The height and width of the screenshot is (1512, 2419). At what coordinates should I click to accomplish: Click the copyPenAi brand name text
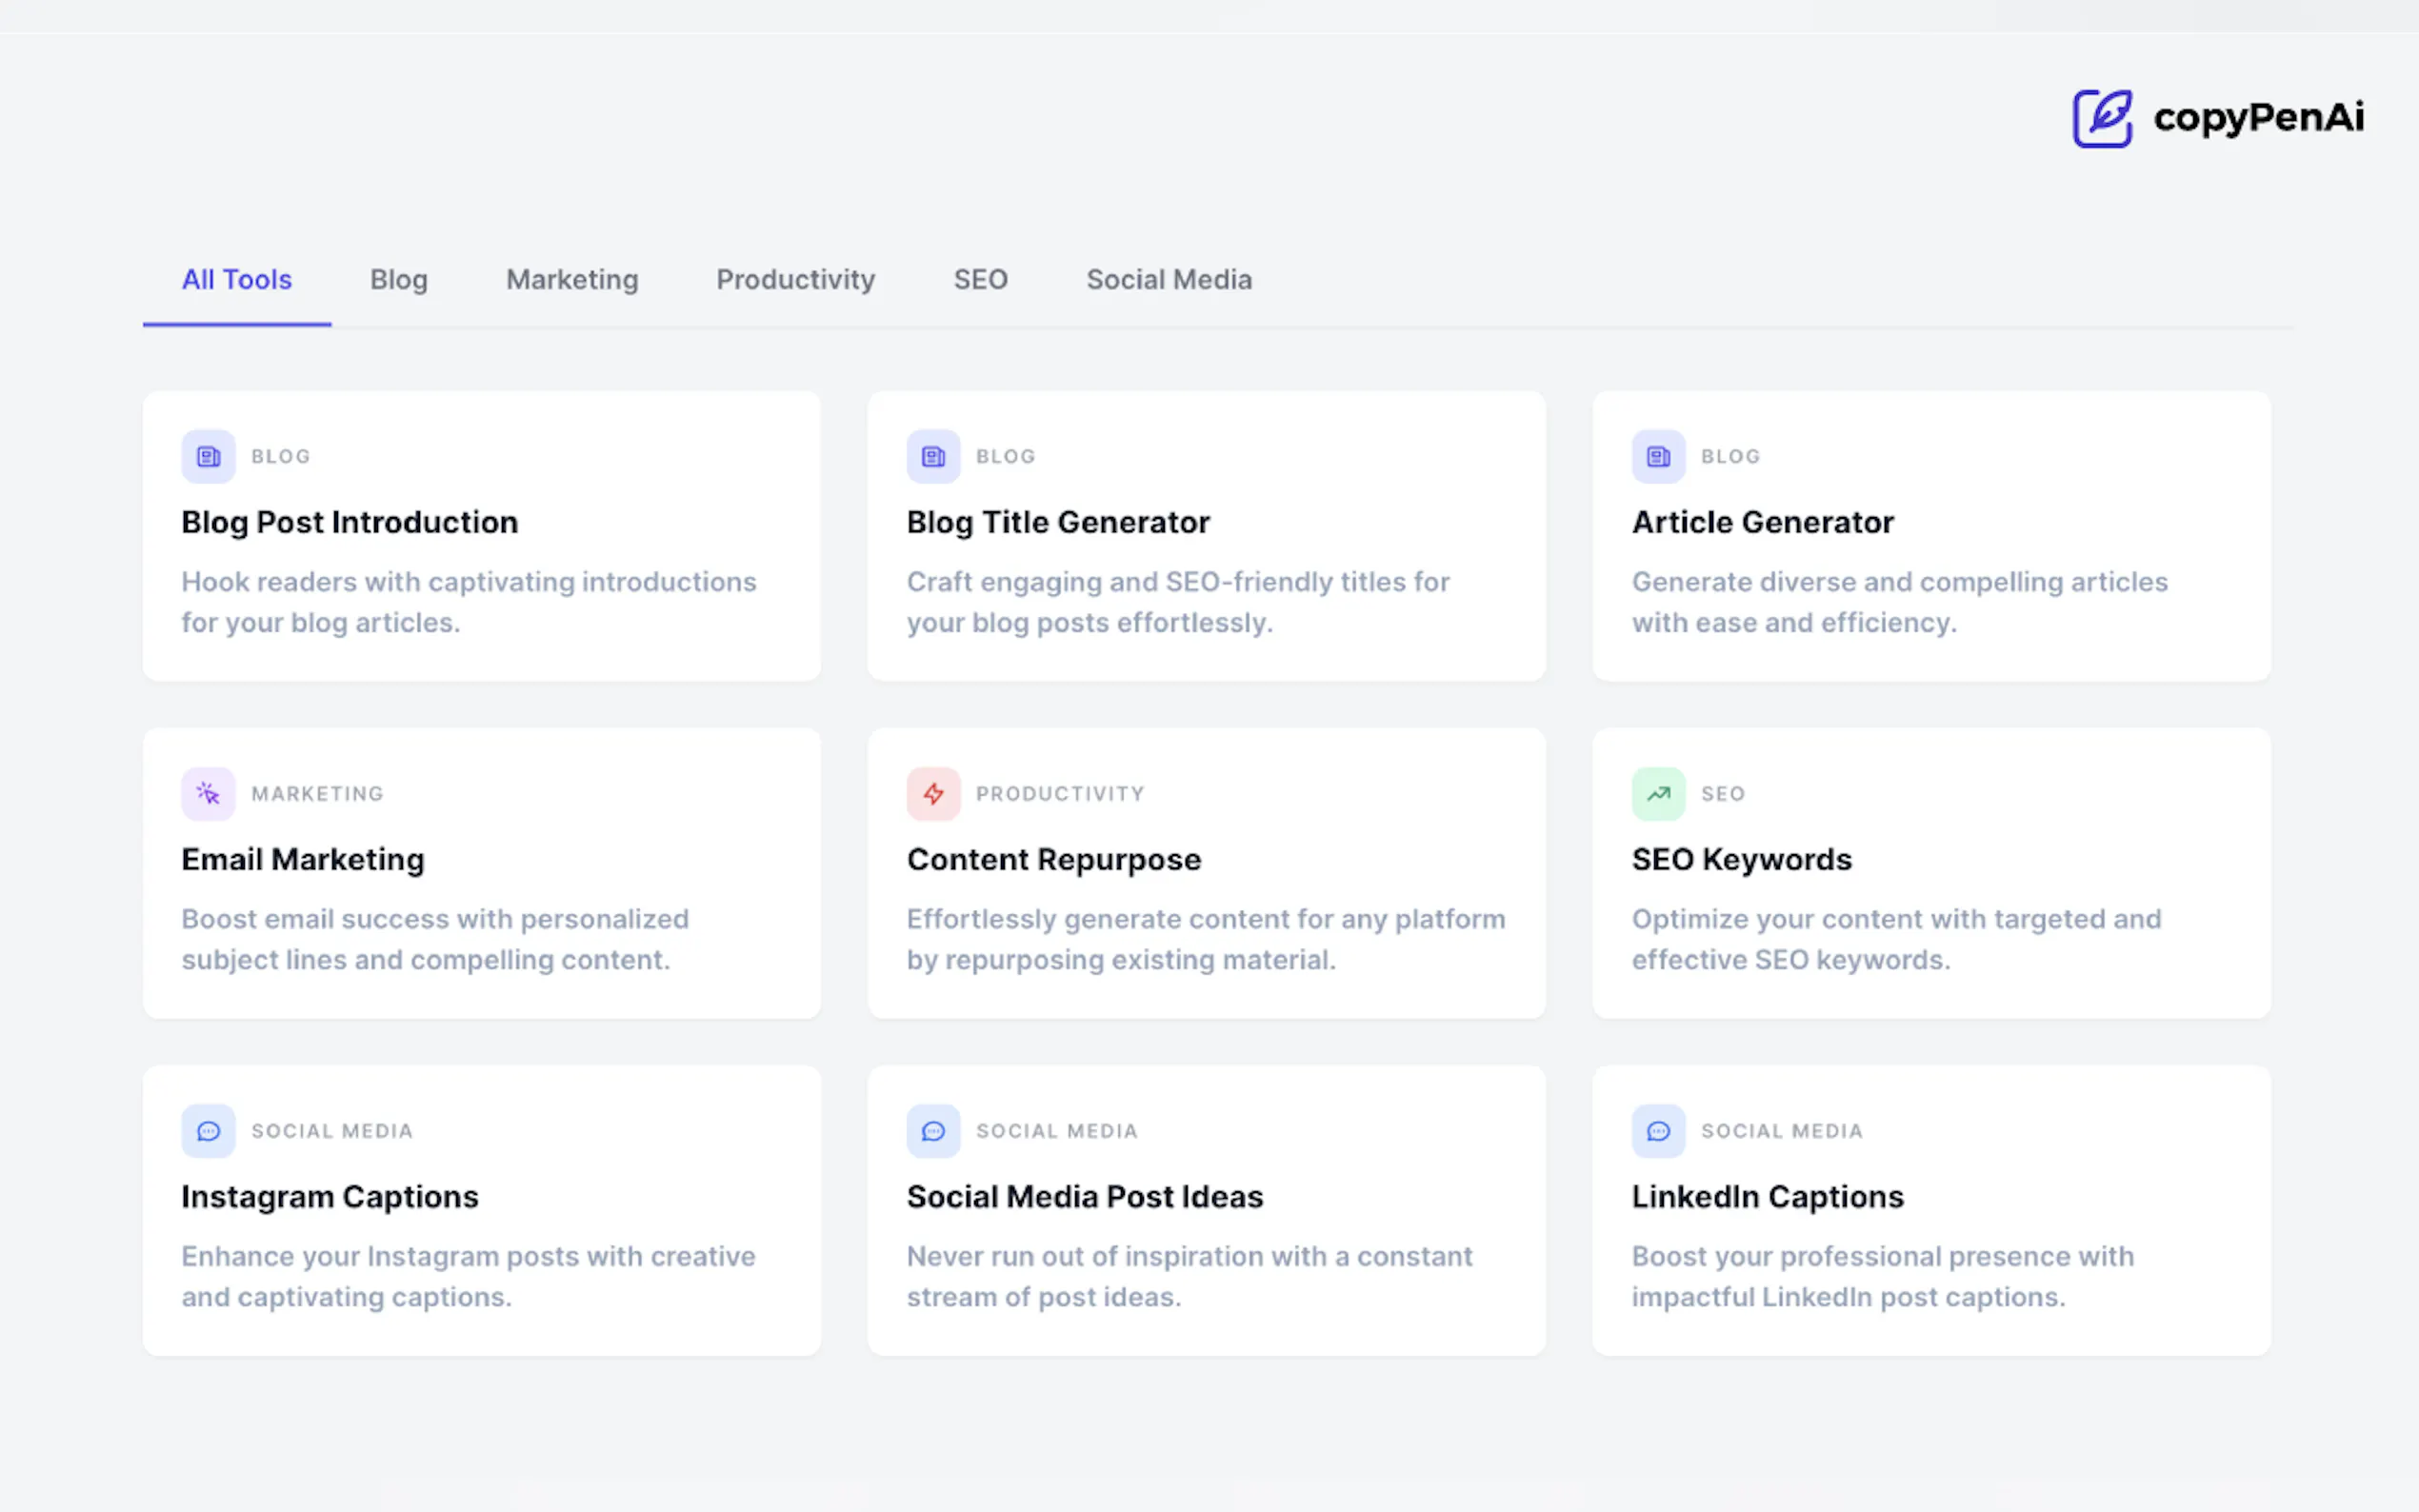point(2258,118)
